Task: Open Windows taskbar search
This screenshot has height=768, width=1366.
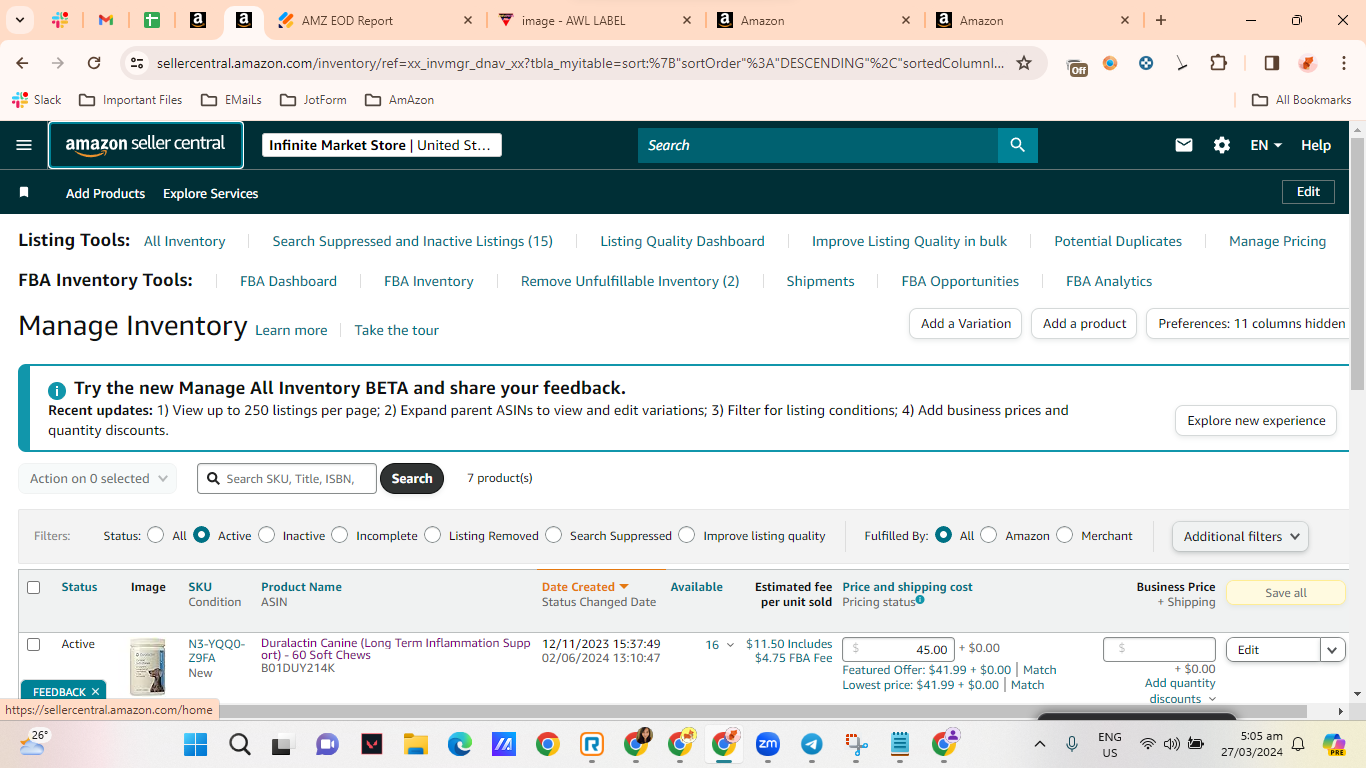Action: [x=240, y=744]
